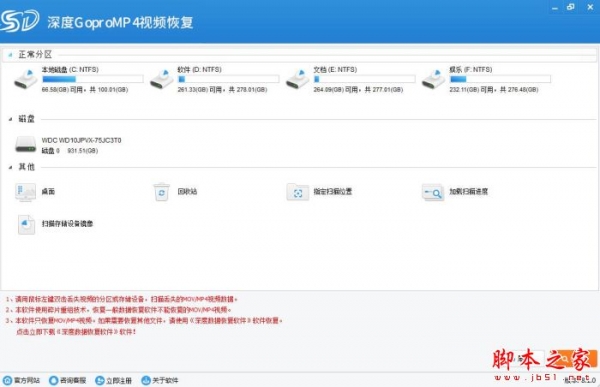Open the 立即注册 link

coord(119,380)
